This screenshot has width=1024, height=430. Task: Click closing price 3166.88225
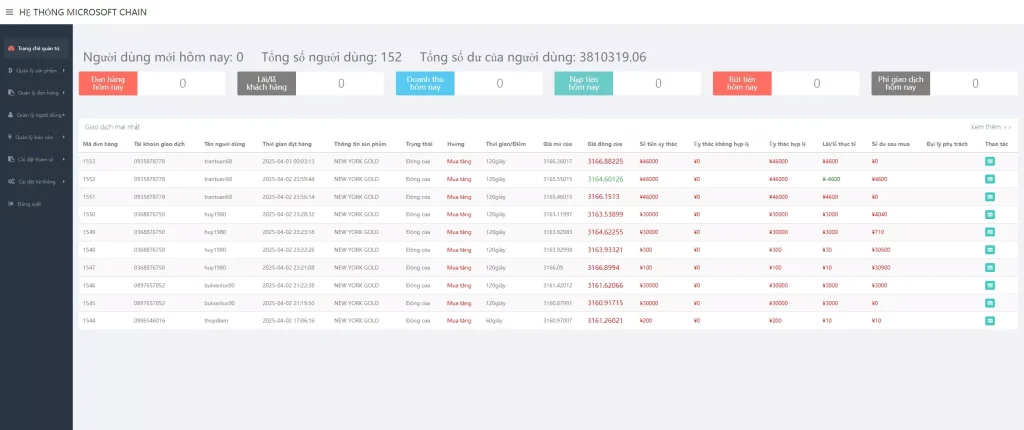[605, 161]
